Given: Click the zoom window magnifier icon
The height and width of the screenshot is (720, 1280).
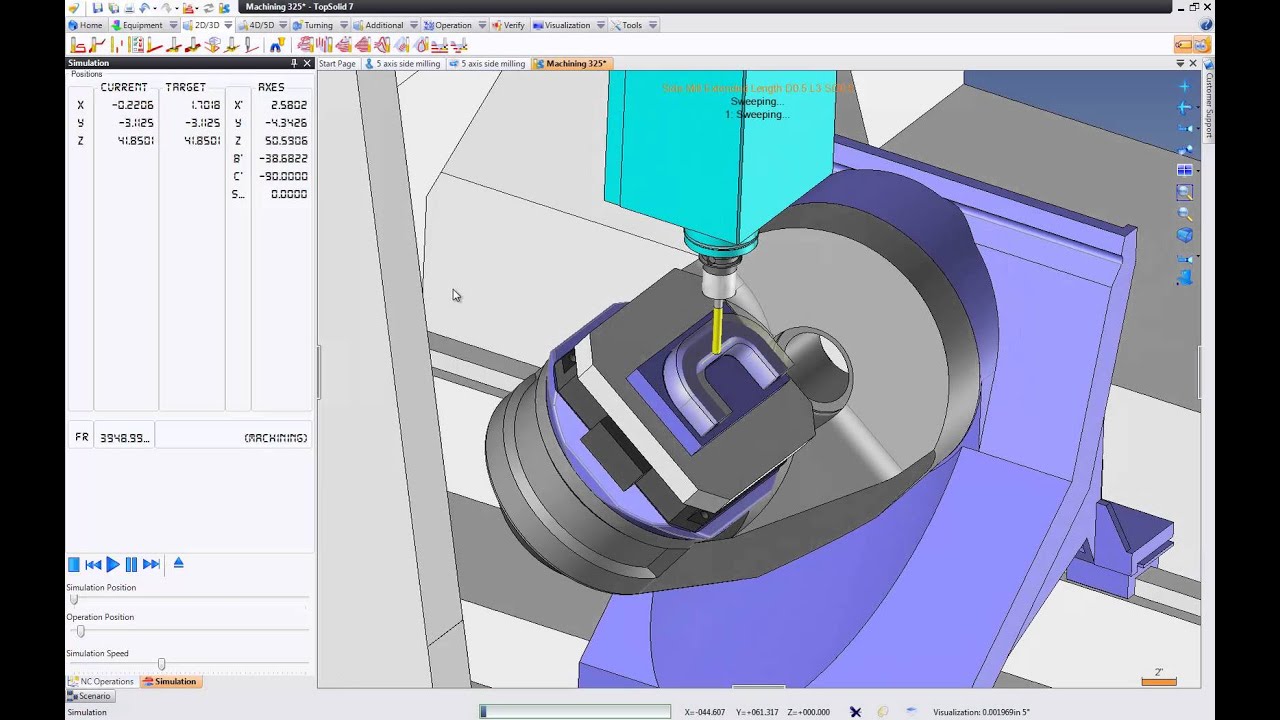Looking at the screenshot, I should [1185, 192].
